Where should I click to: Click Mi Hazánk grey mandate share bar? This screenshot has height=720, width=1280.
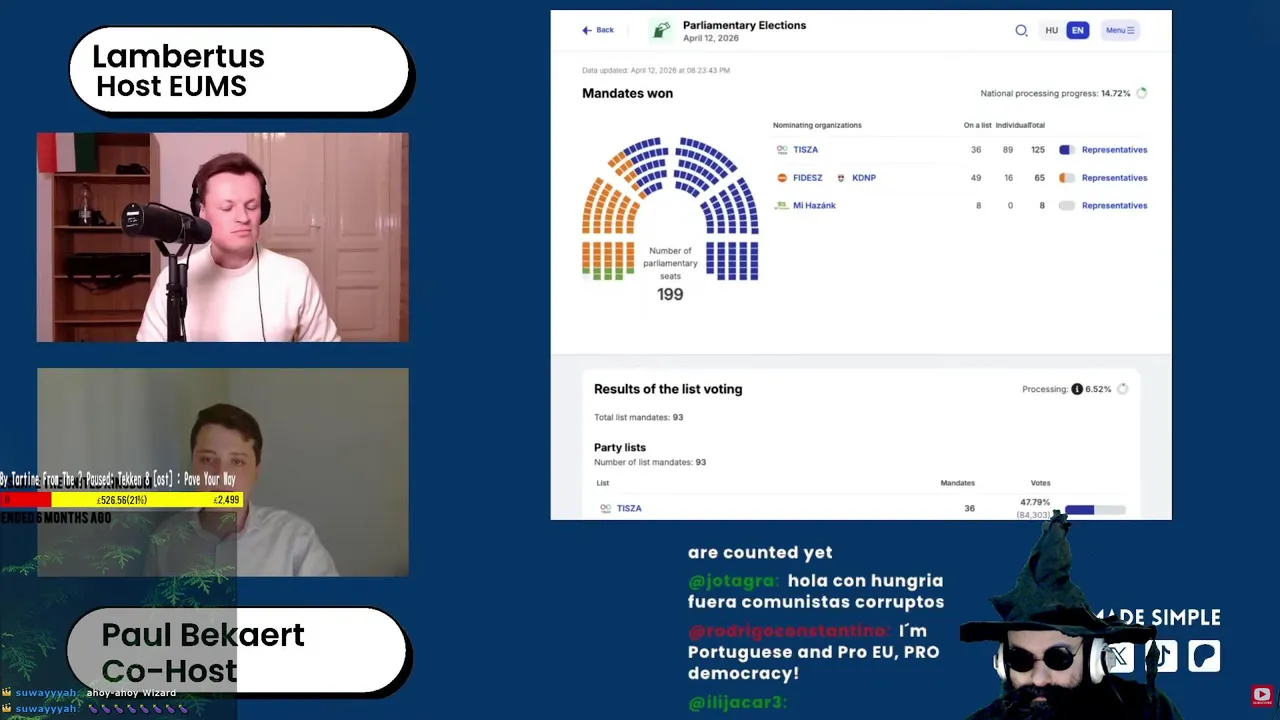point(1067,205)
